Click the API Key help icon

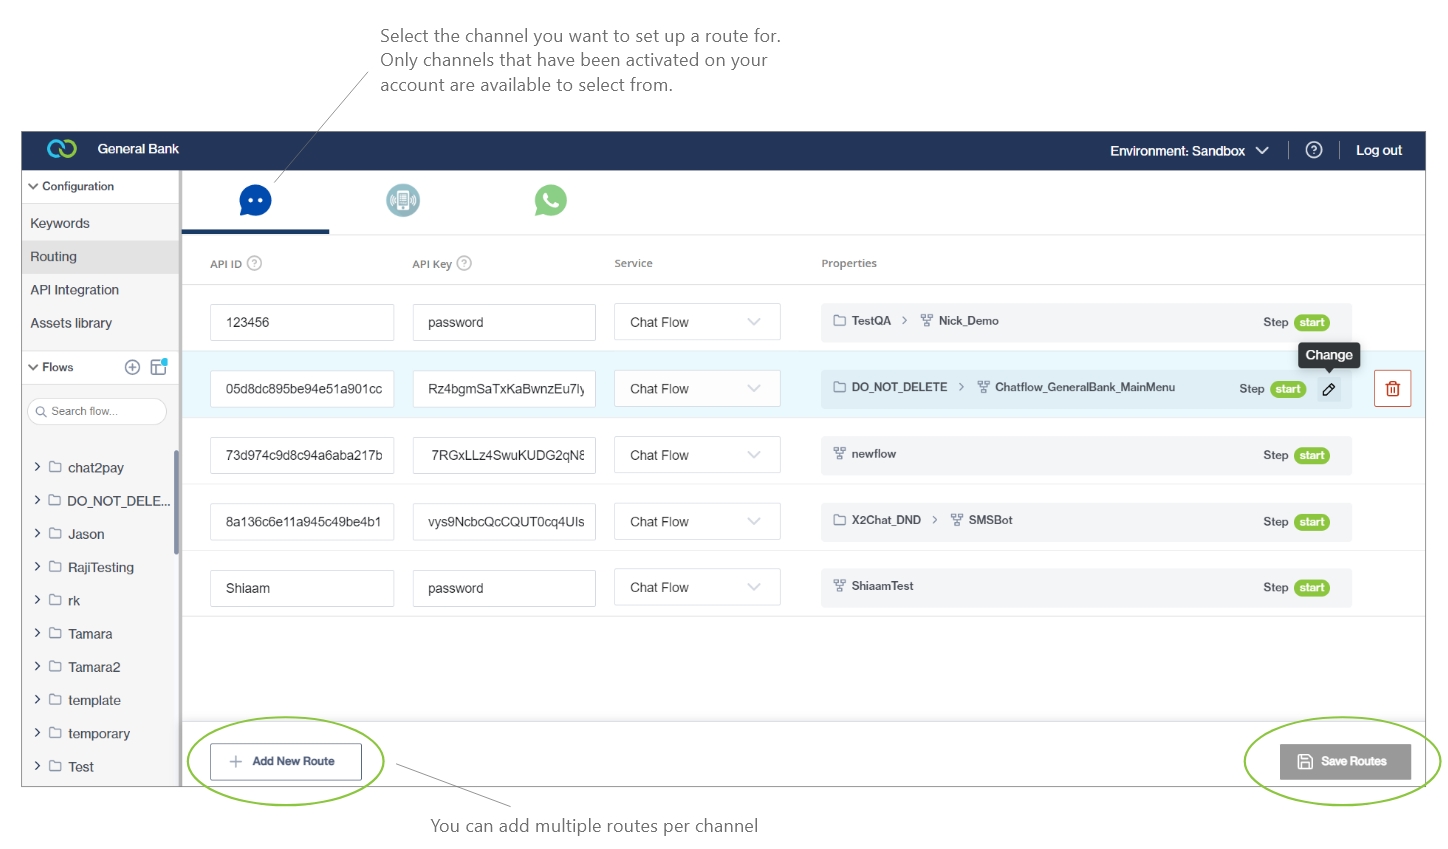click(464, 264)
